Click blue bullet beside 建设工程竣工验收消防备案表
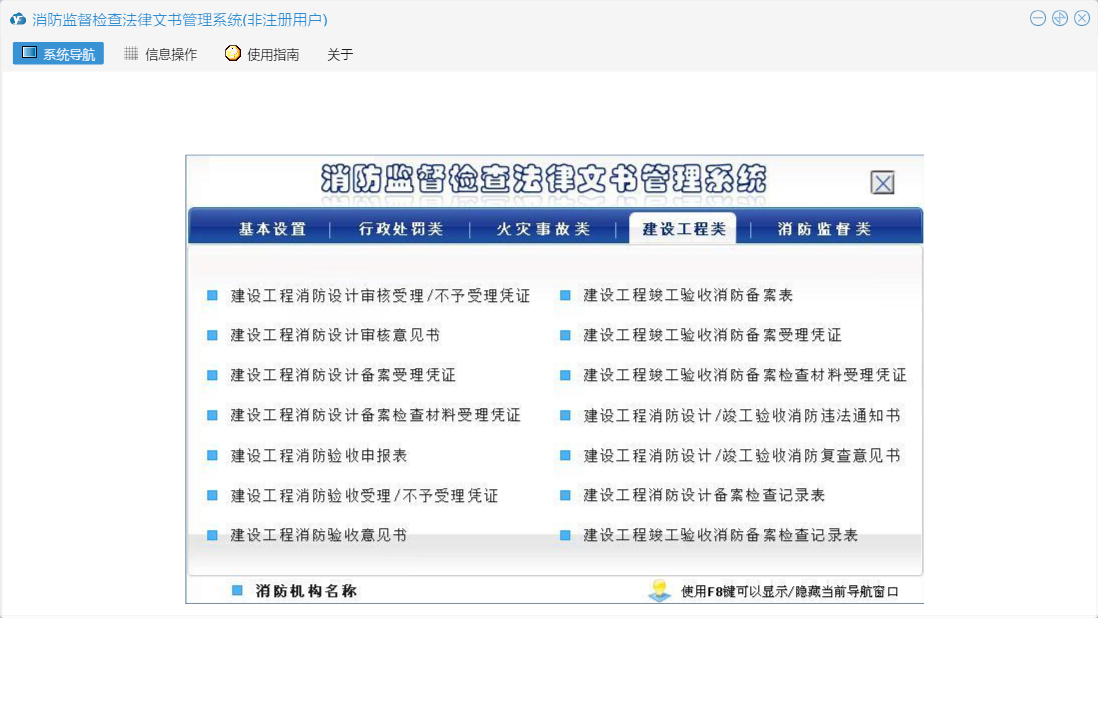This screenshot has width=1098, height=719. coord(565,295)
